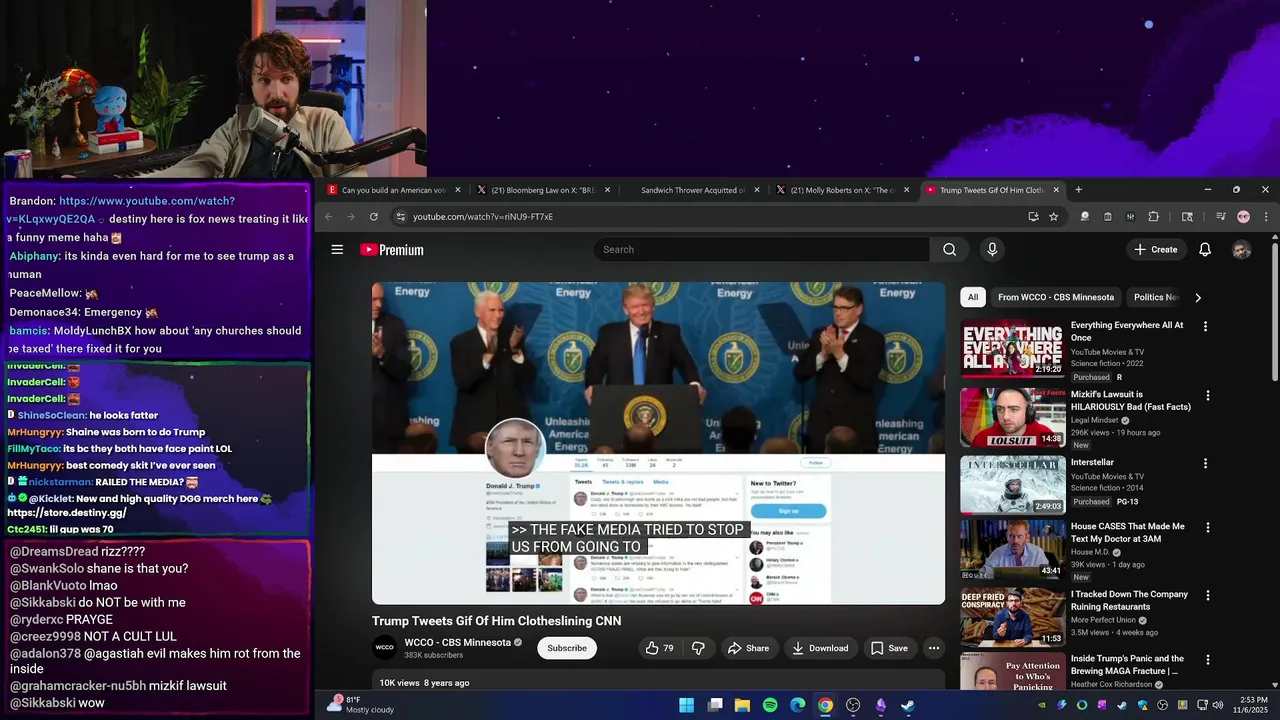Click the YouTube Premium logo
The image size is (1280, 720).
click(x=392, y=250)
